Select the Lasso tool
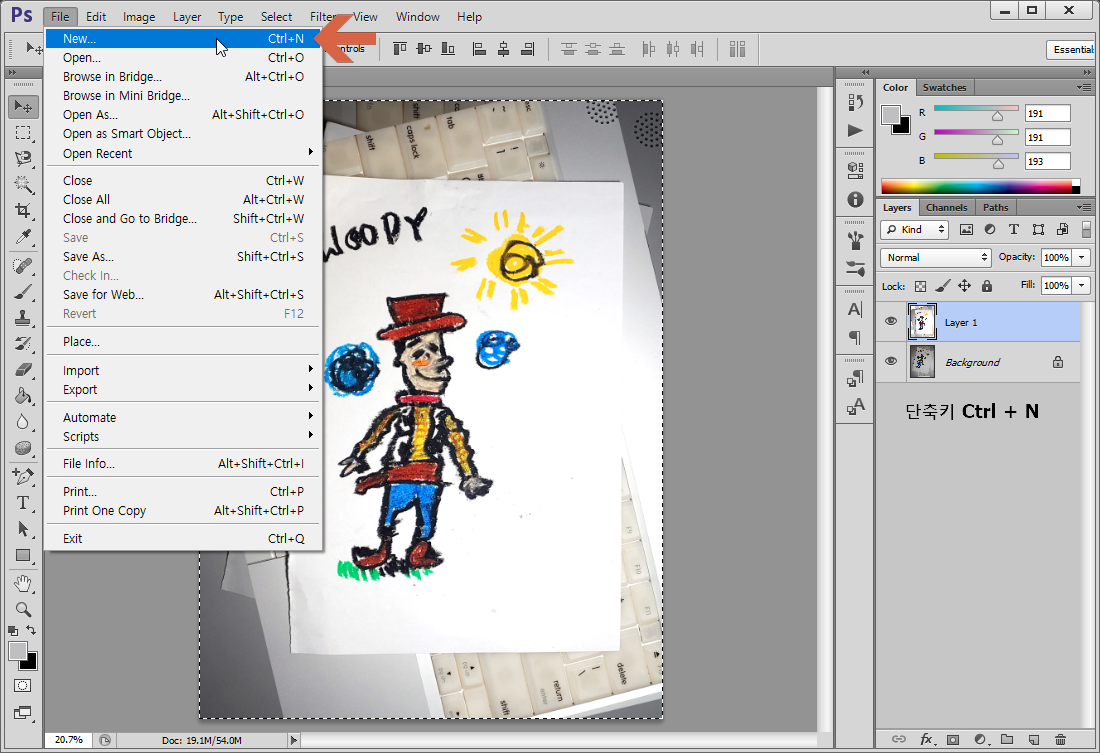 tap(23, 159)
